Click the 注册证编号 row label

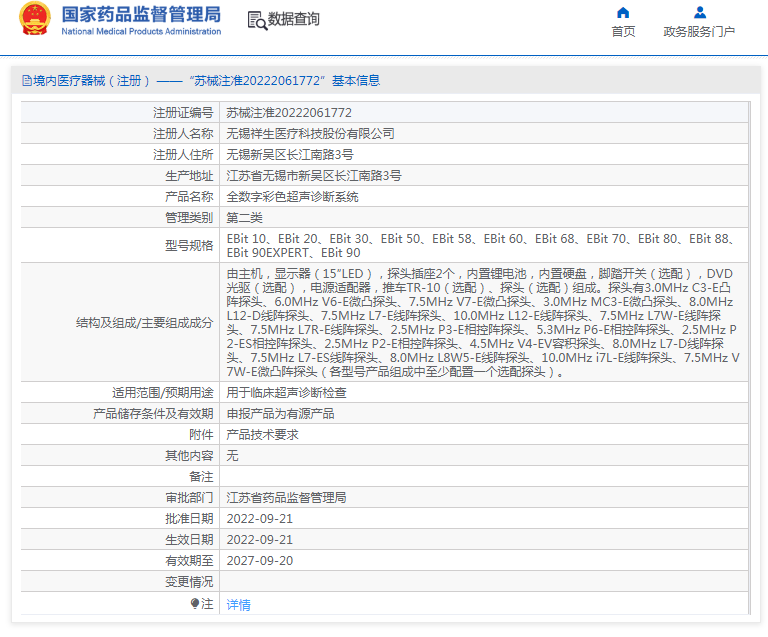(x=183, y=113)
